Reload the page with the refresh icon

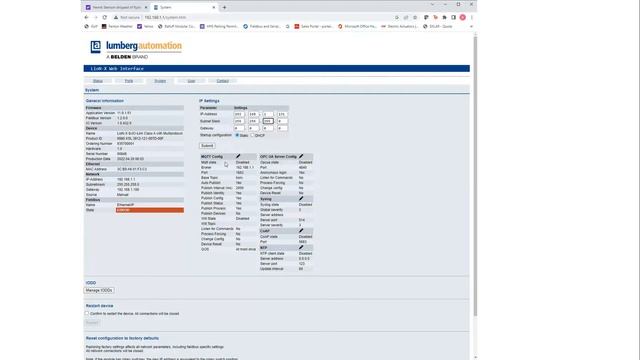pyautogui.click(x=104, y=18)
